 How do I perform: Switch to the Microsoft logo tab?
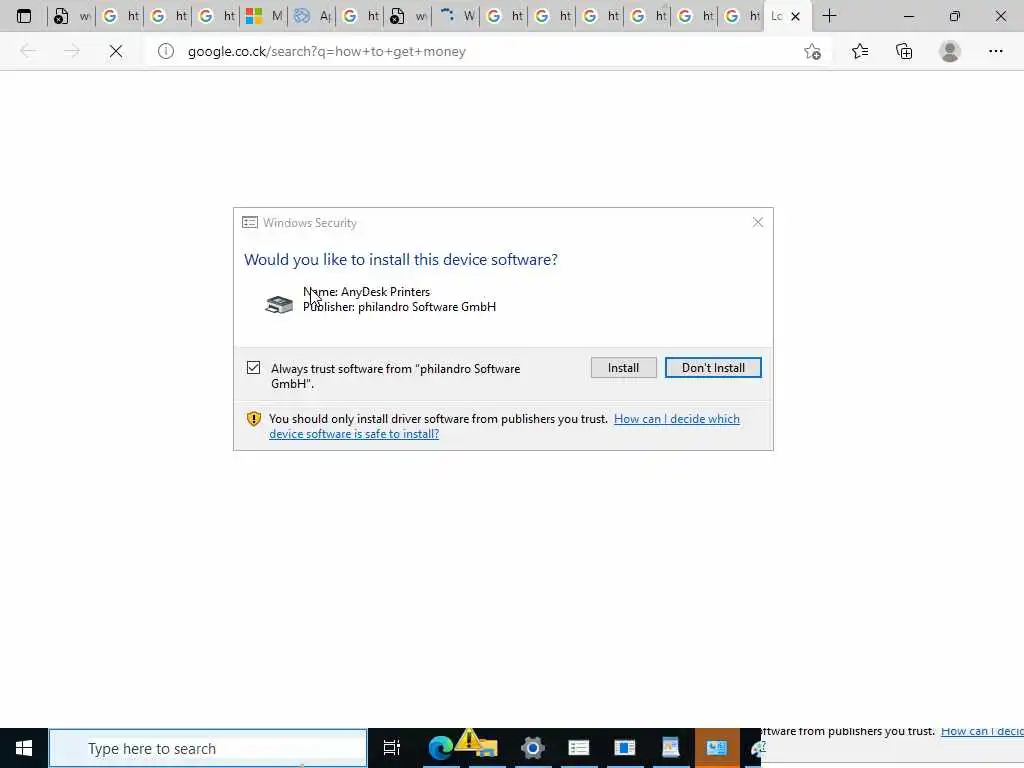coord(264,16)
